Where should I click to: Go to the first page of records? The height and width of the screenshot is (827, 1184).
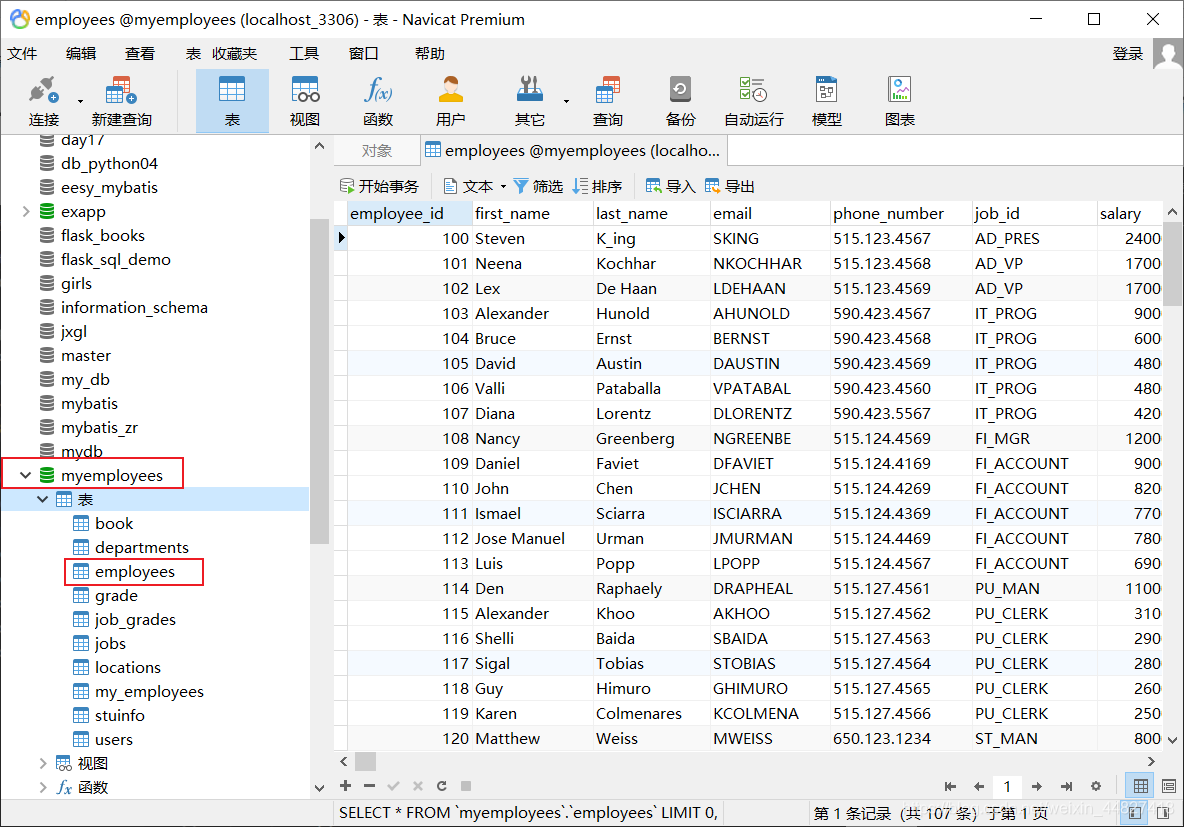pyautogui.click(x=950, y=786)
